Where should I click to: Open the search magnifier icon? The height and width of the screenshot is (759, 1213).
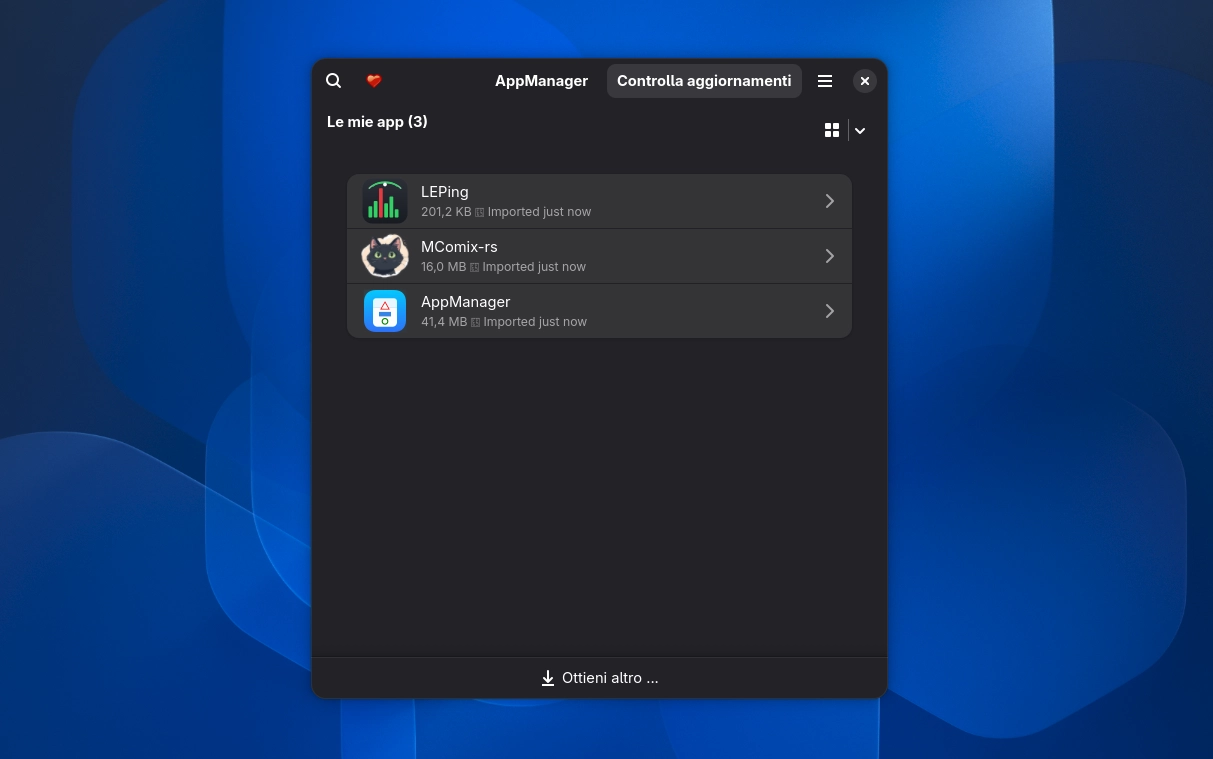tap(334, 81)
